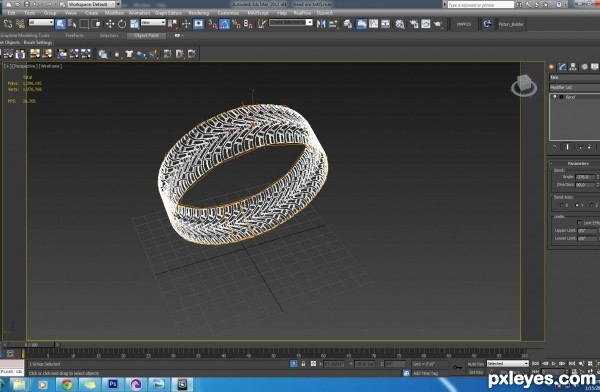Toggle the Angle Snap icon
The width and height of the screenshot is (600, 392).
pyautogui.click(x=224, y=24)
